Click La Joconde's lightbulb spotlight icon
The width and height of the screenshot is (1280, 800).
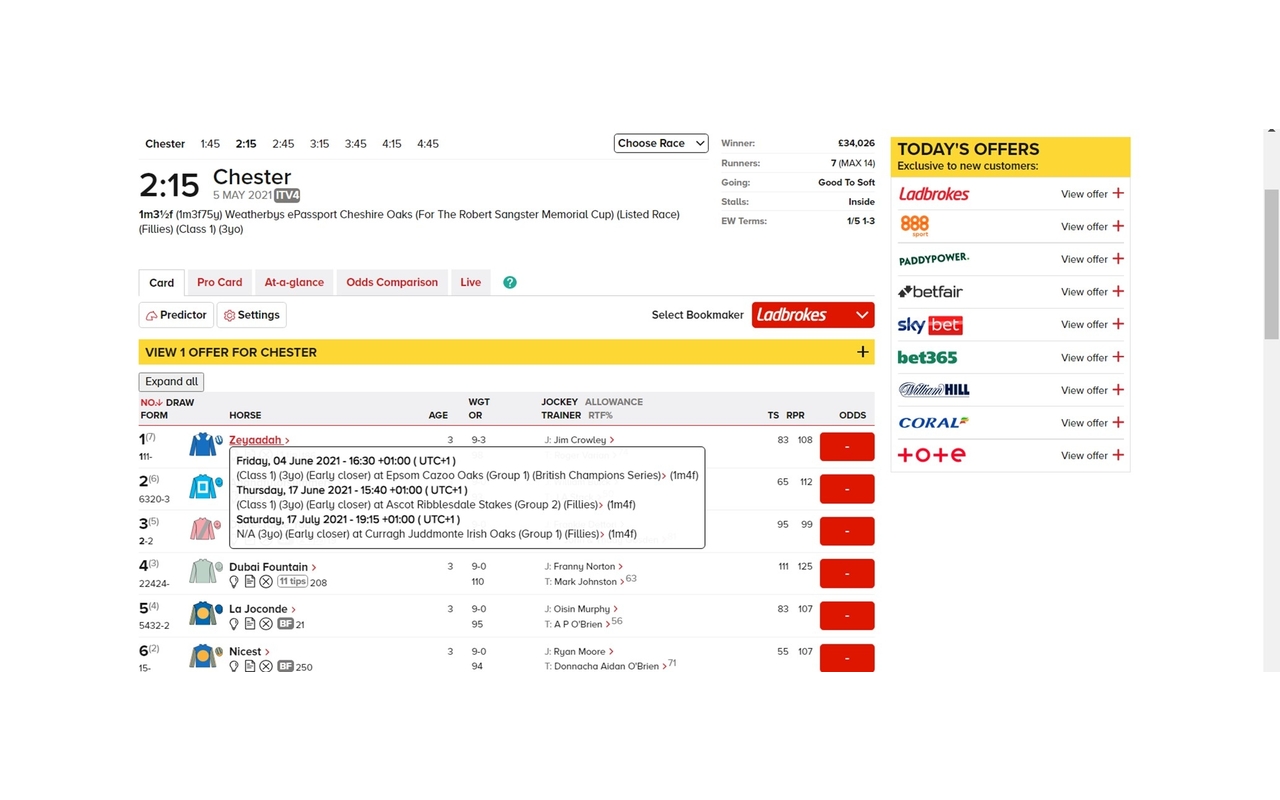click(234, 624)
